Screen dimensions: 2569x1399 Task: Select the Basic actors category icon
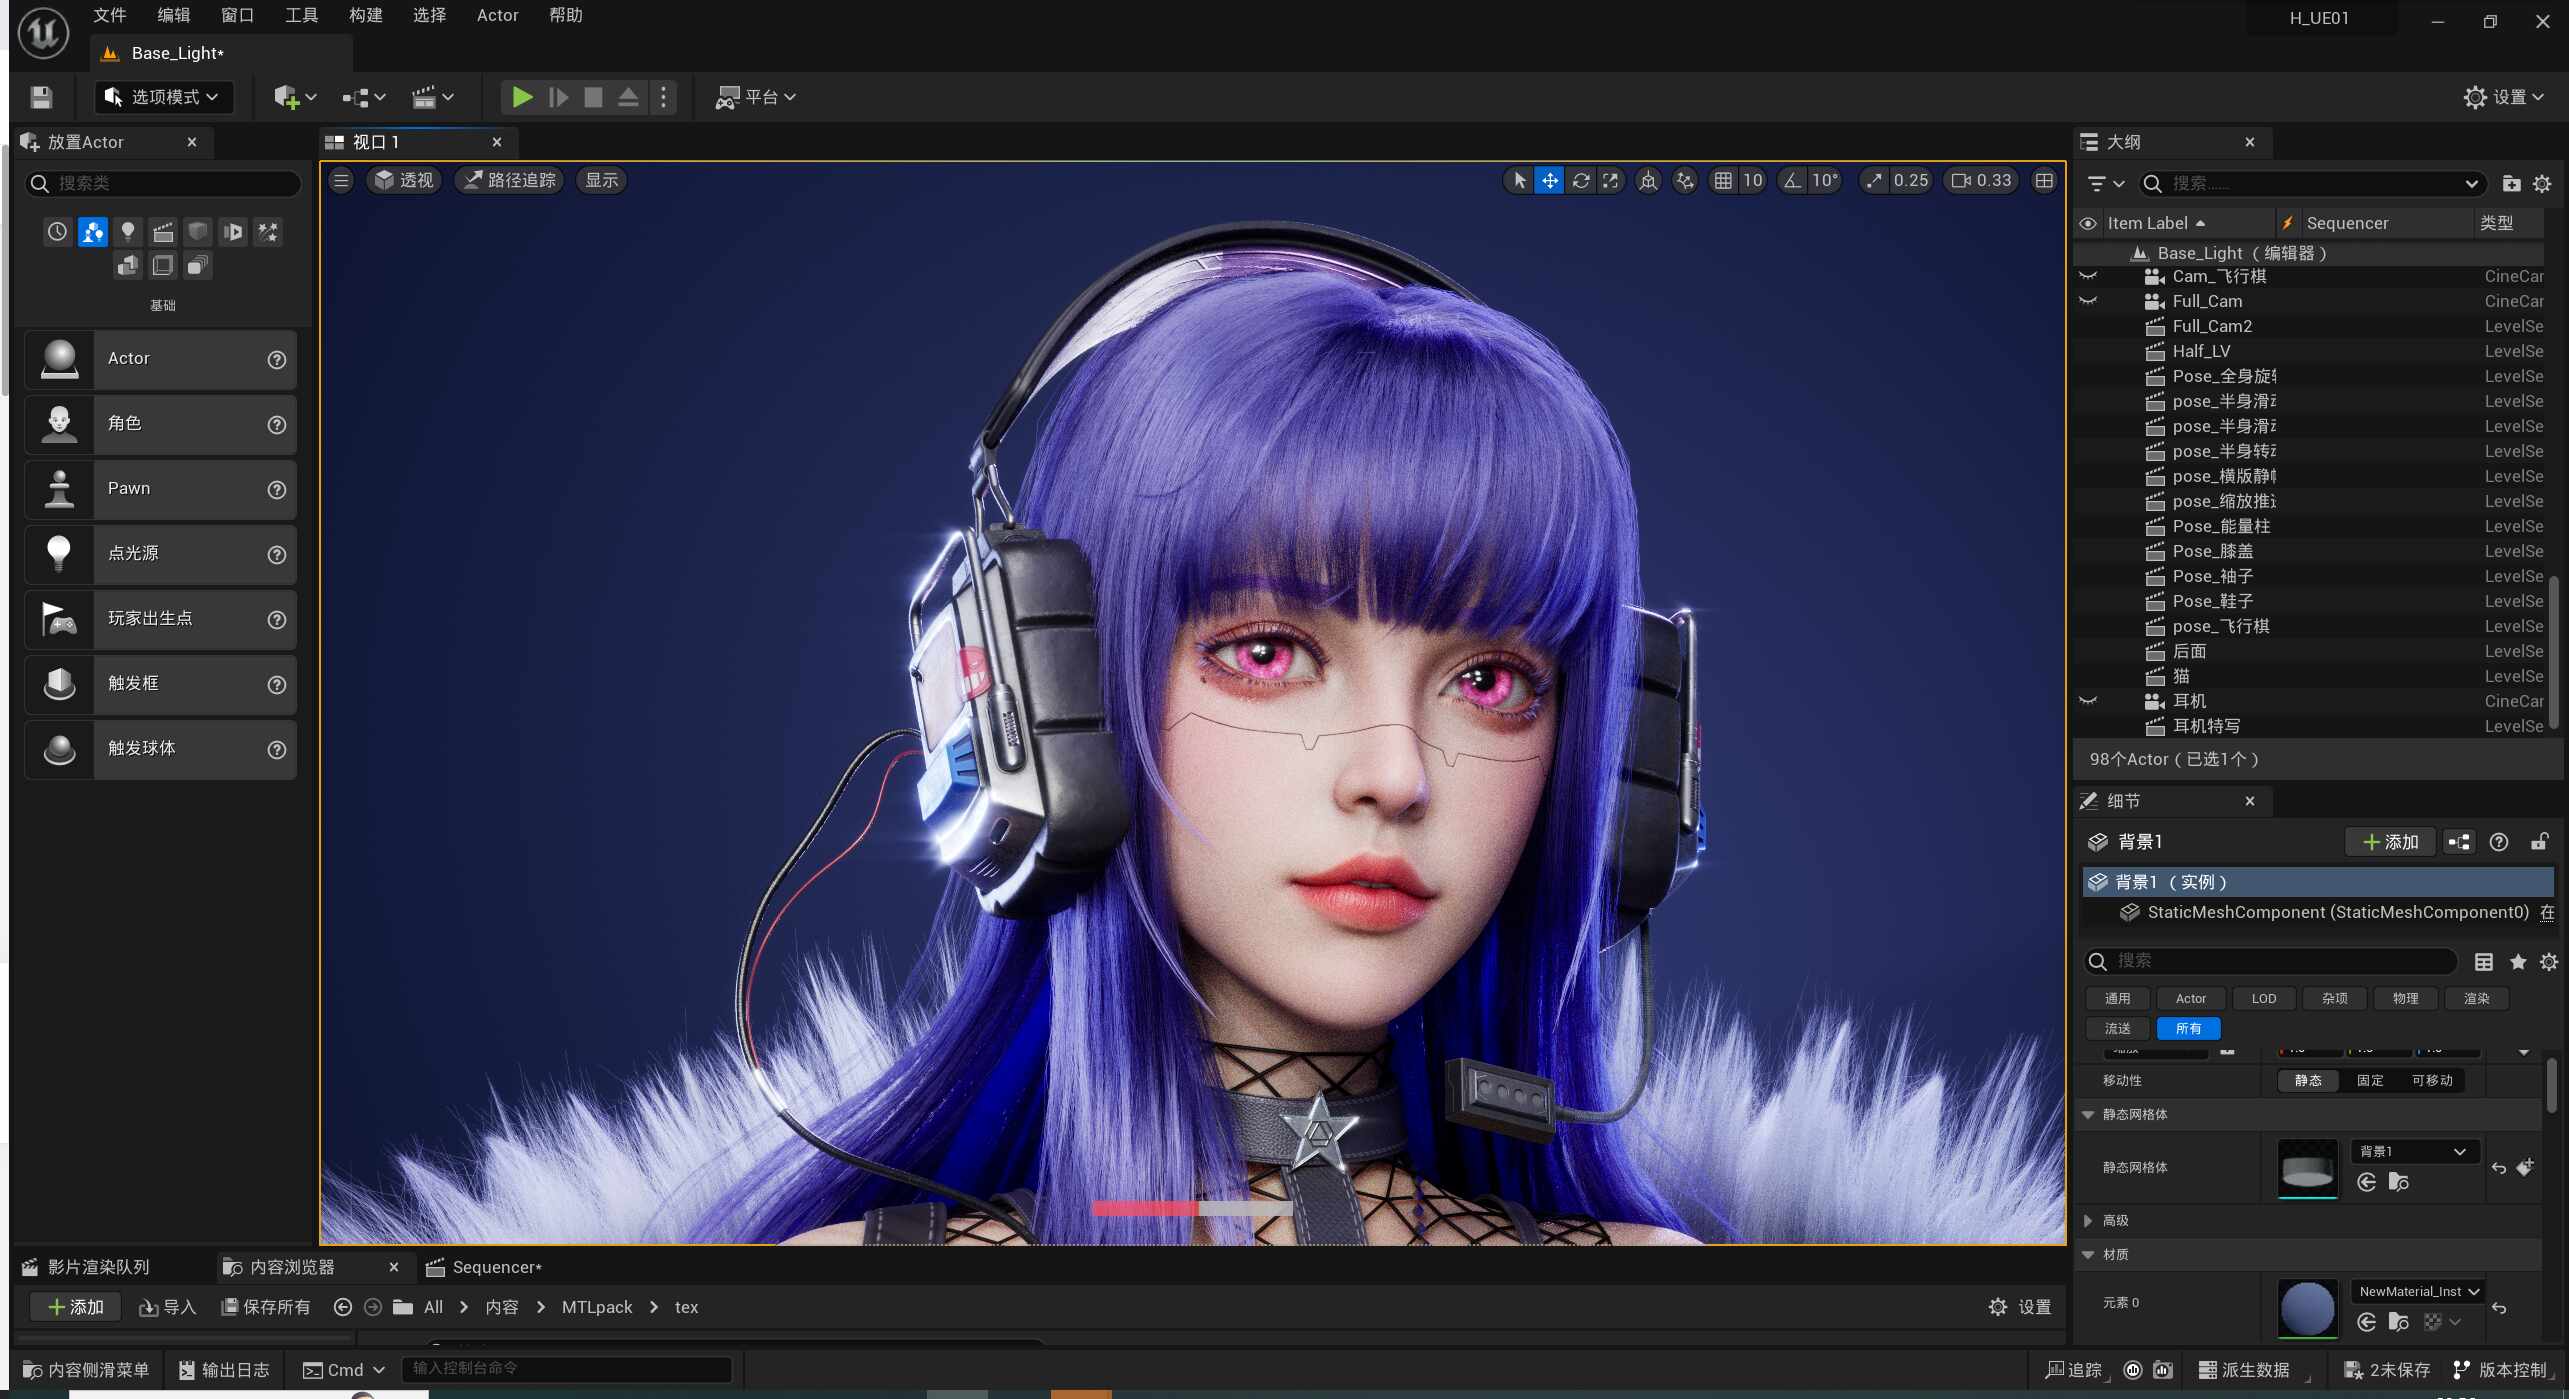(x=92, y=232)
